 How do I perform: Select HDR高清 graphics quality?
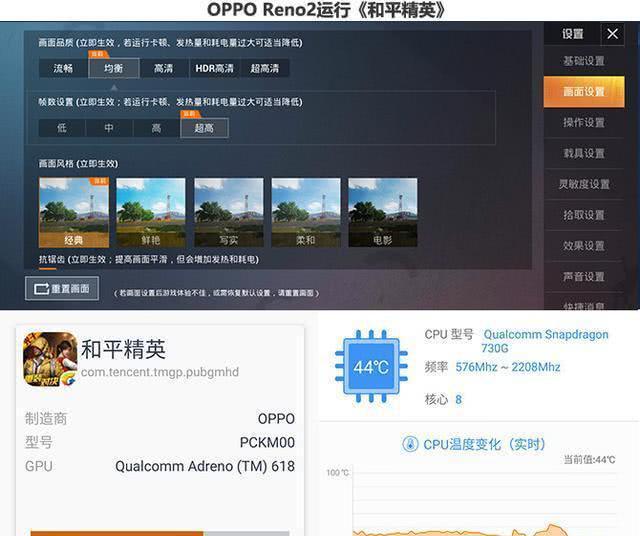(214, 68)
